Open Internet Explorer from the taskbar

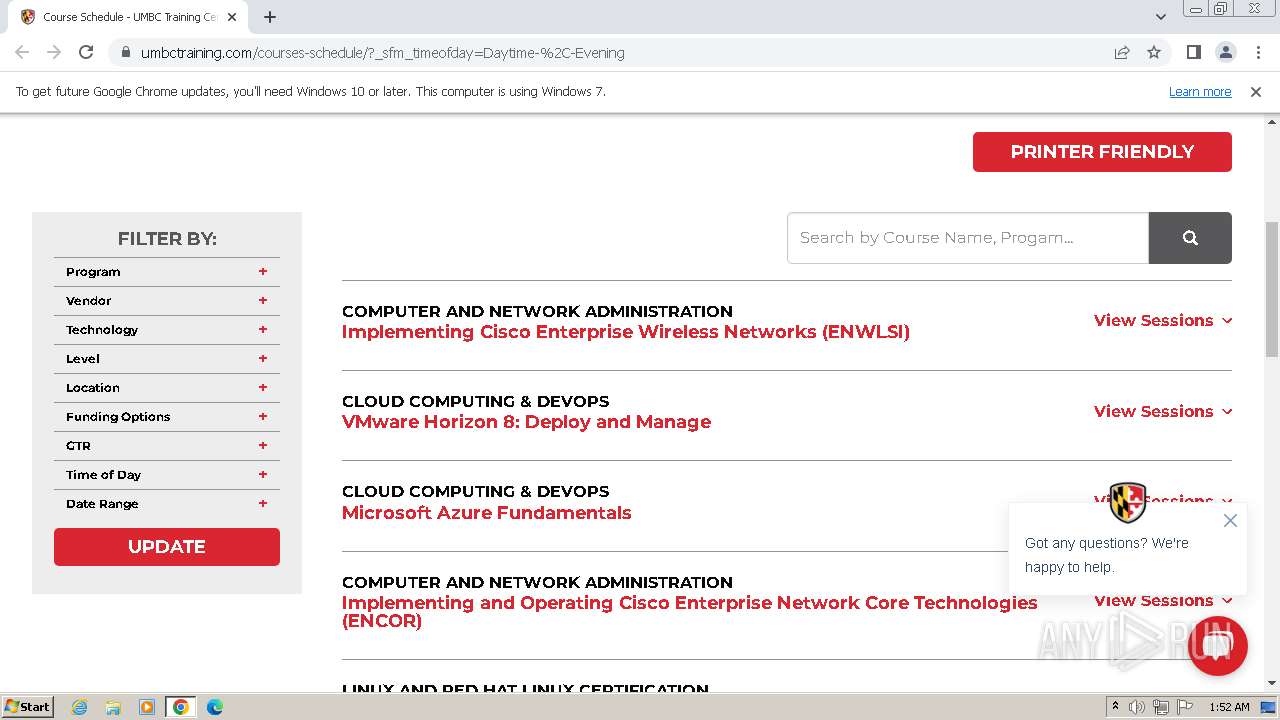click(x=79, y=707)
